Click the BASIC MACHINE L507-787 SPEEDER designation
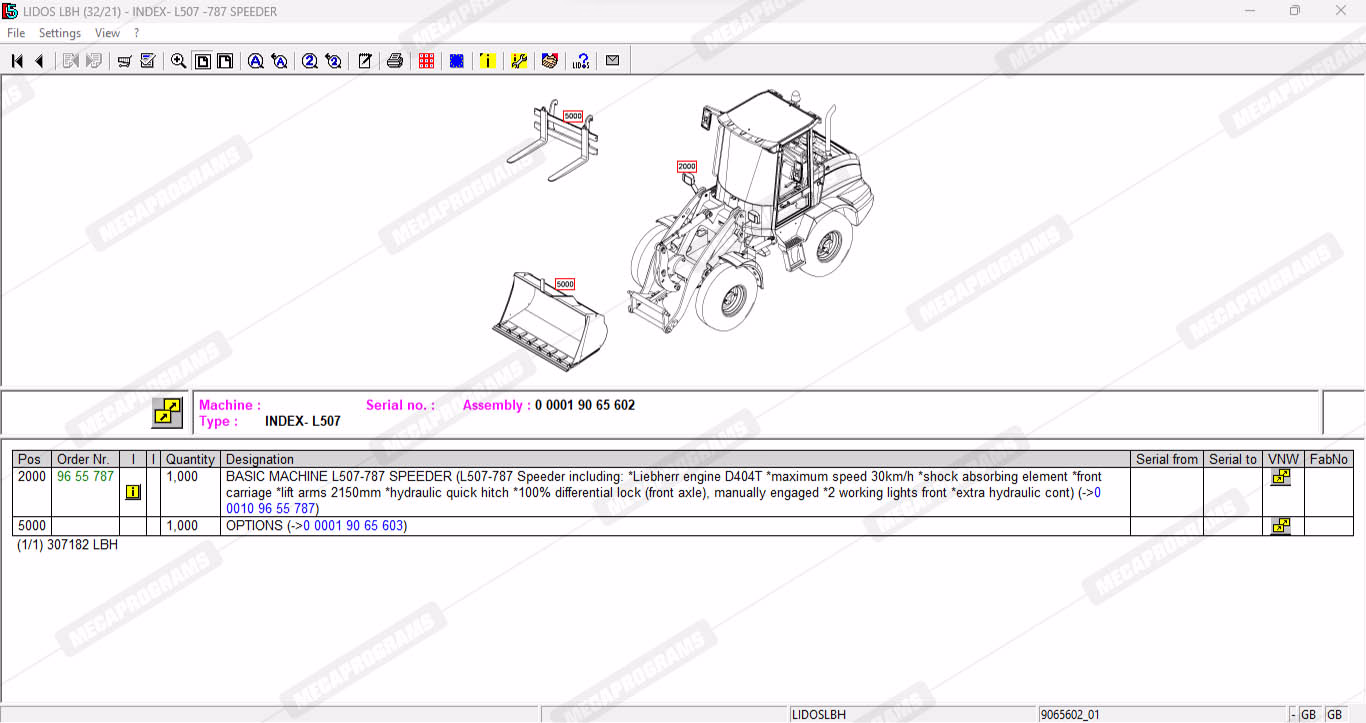The width and height of the screenshot is (1366, 723). click(x=339, y=477)
